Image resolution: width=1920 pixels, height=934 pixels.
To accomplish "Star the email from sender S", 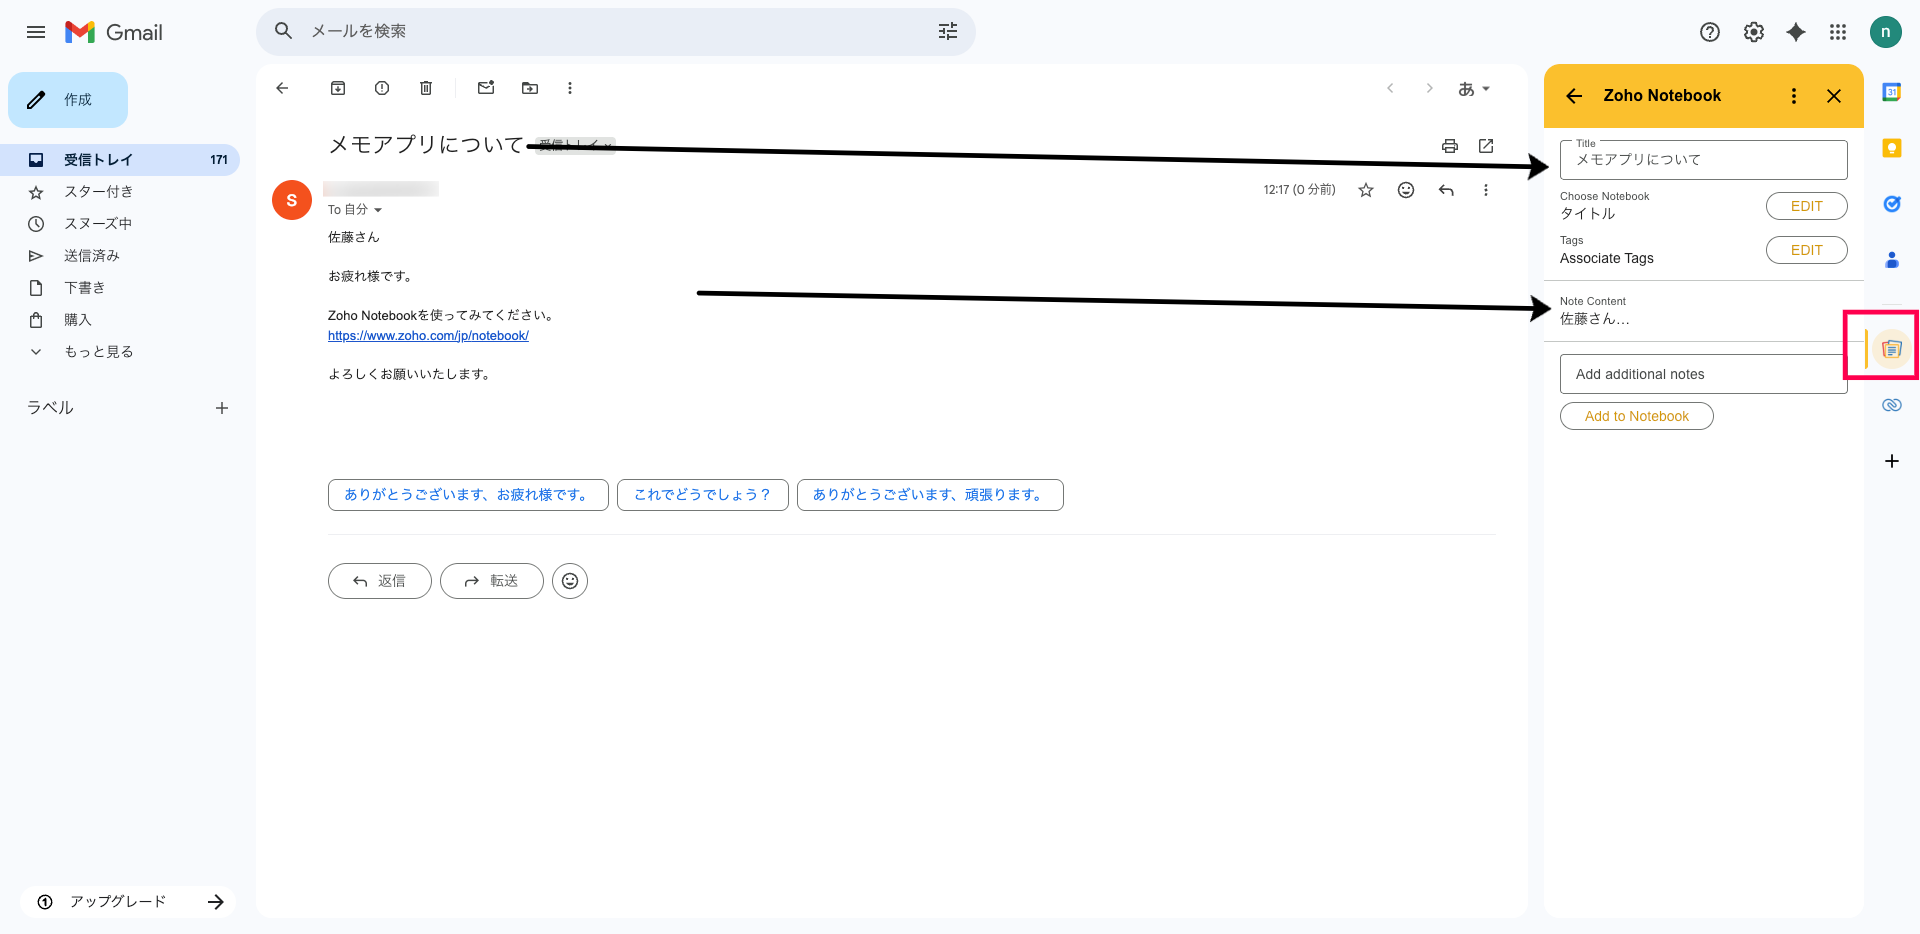I will pyautogui.click(x=1366, y=190).
